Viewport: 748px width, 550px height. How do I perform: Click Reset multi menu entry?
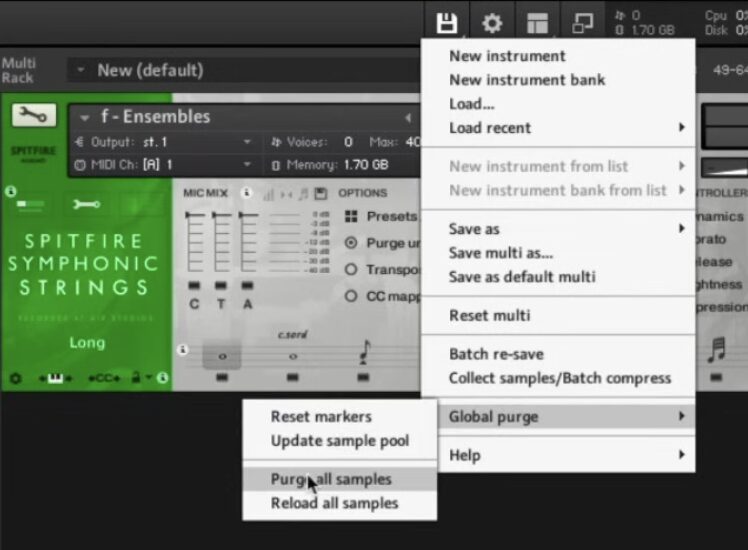point(489,315)
